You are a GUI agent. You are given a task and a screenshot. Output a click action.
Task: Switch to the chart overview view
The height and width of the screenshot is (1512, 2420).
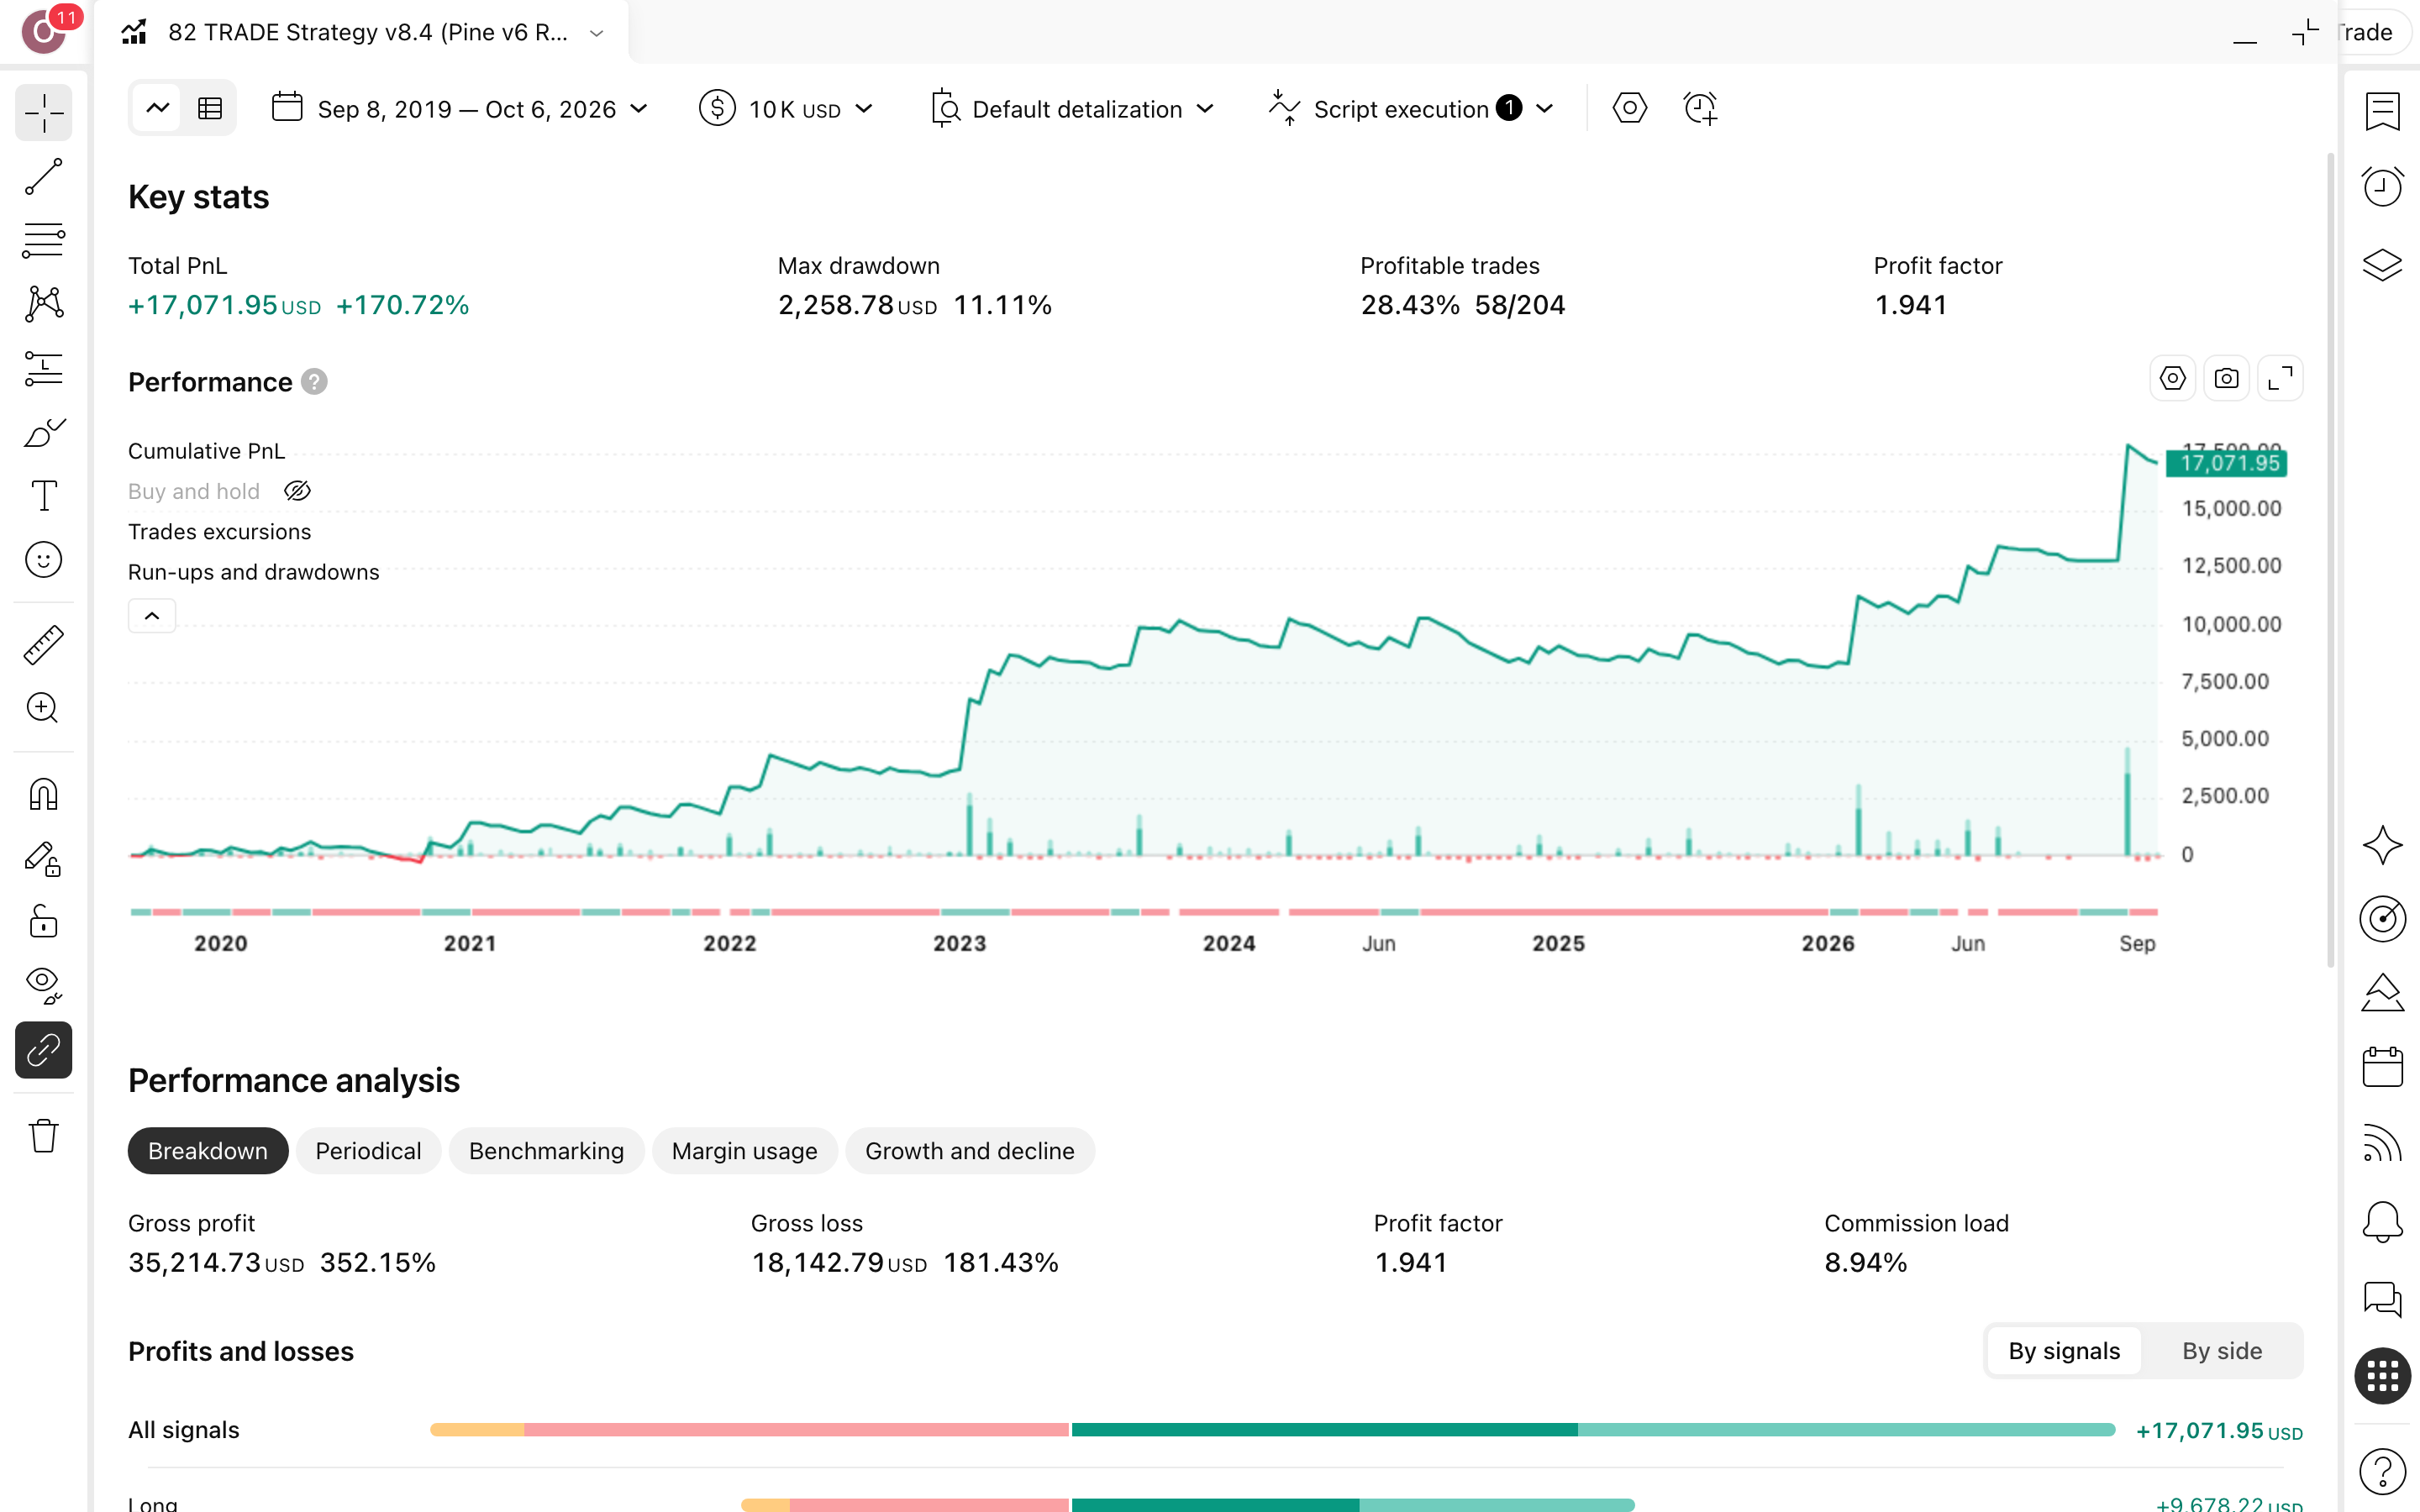point(158,108)
